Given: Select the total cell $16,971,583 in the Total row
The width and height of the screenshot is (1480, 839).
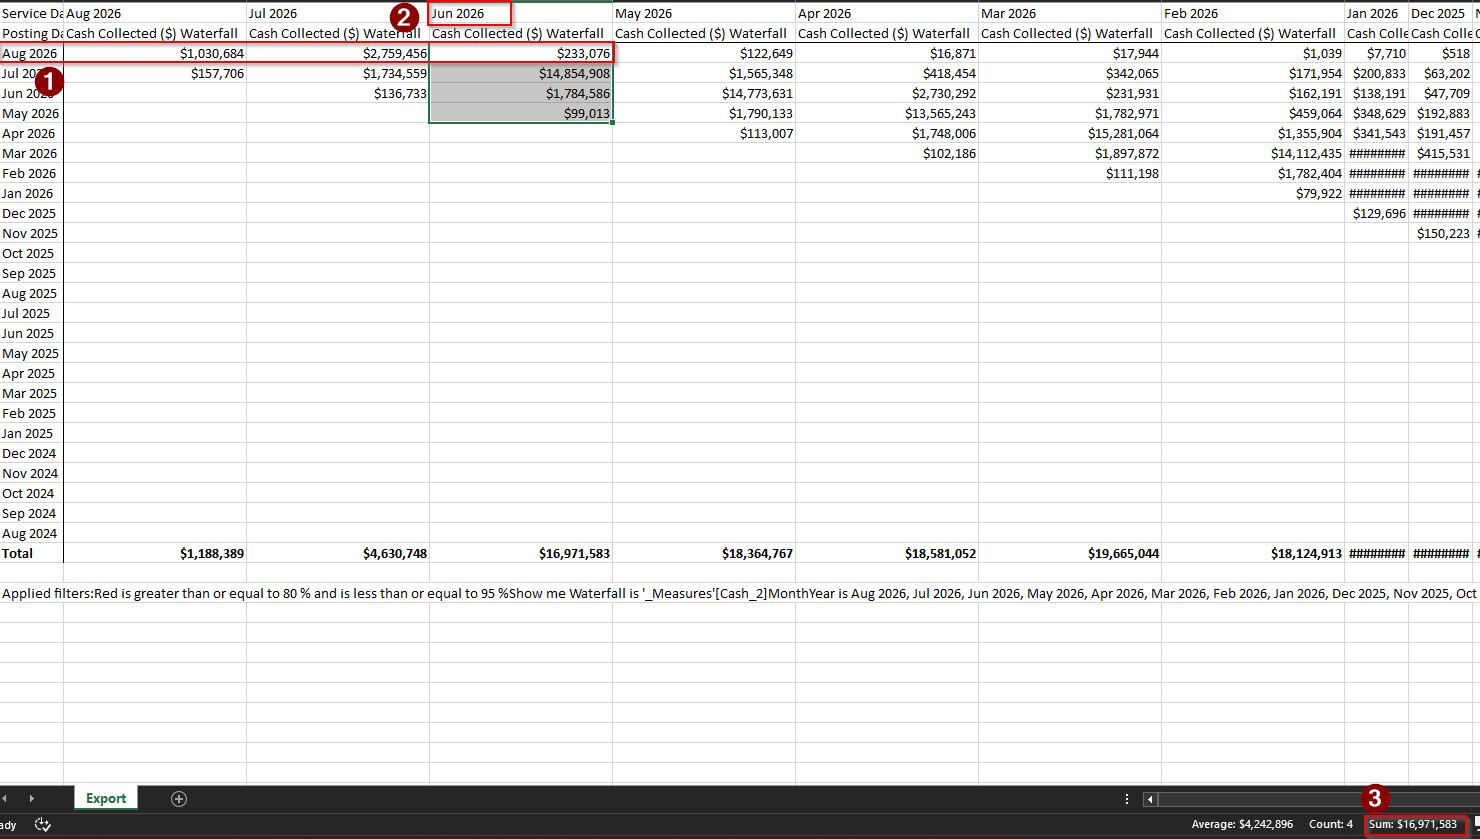Looking at the screenshot, I should [521, 553].
